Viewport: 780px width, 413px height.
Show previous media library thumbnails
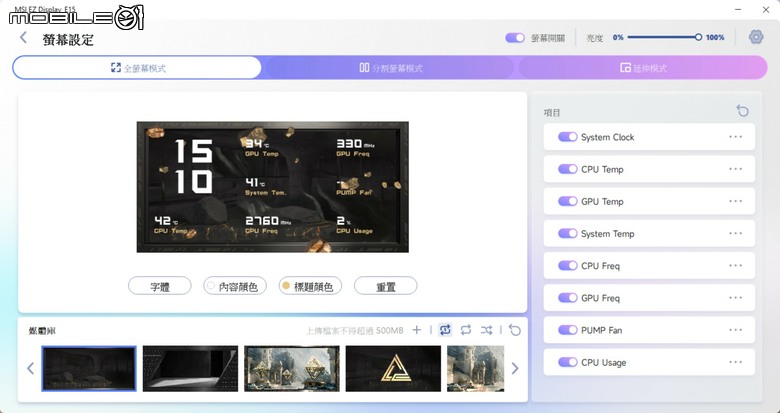[x=30, y=369]
